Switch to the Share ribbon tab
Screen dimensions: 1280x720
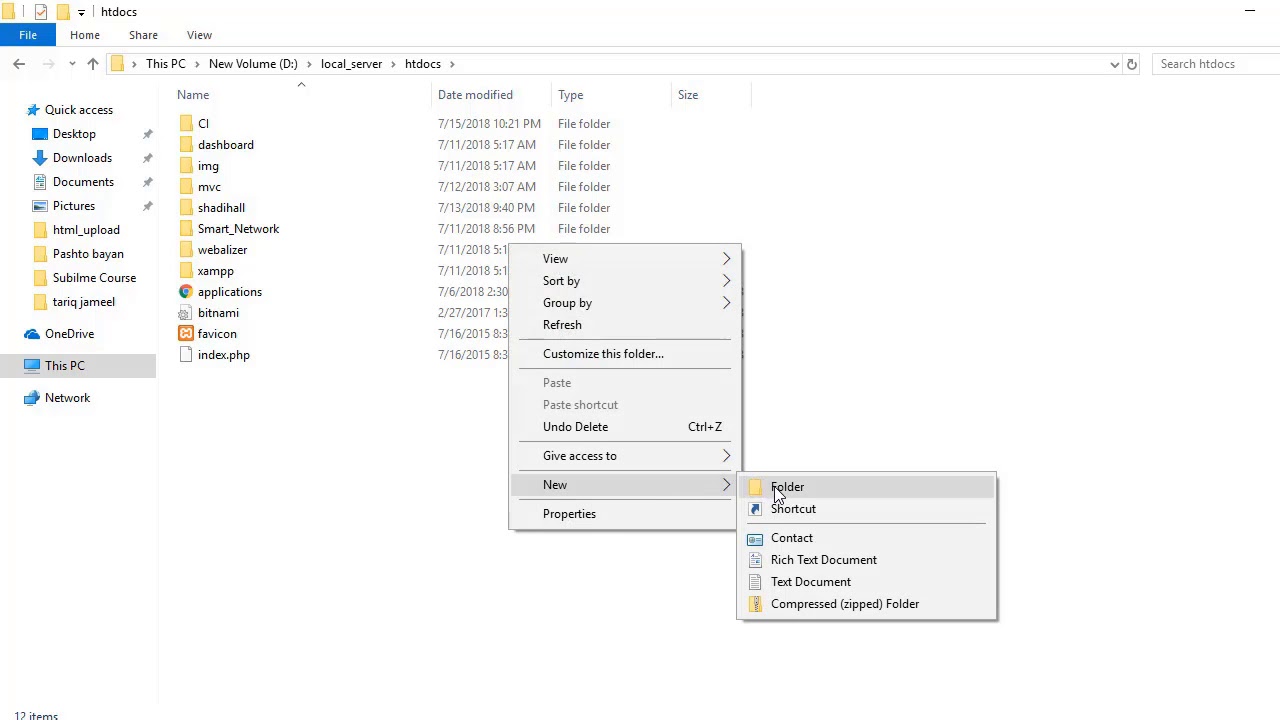[143, 35]
